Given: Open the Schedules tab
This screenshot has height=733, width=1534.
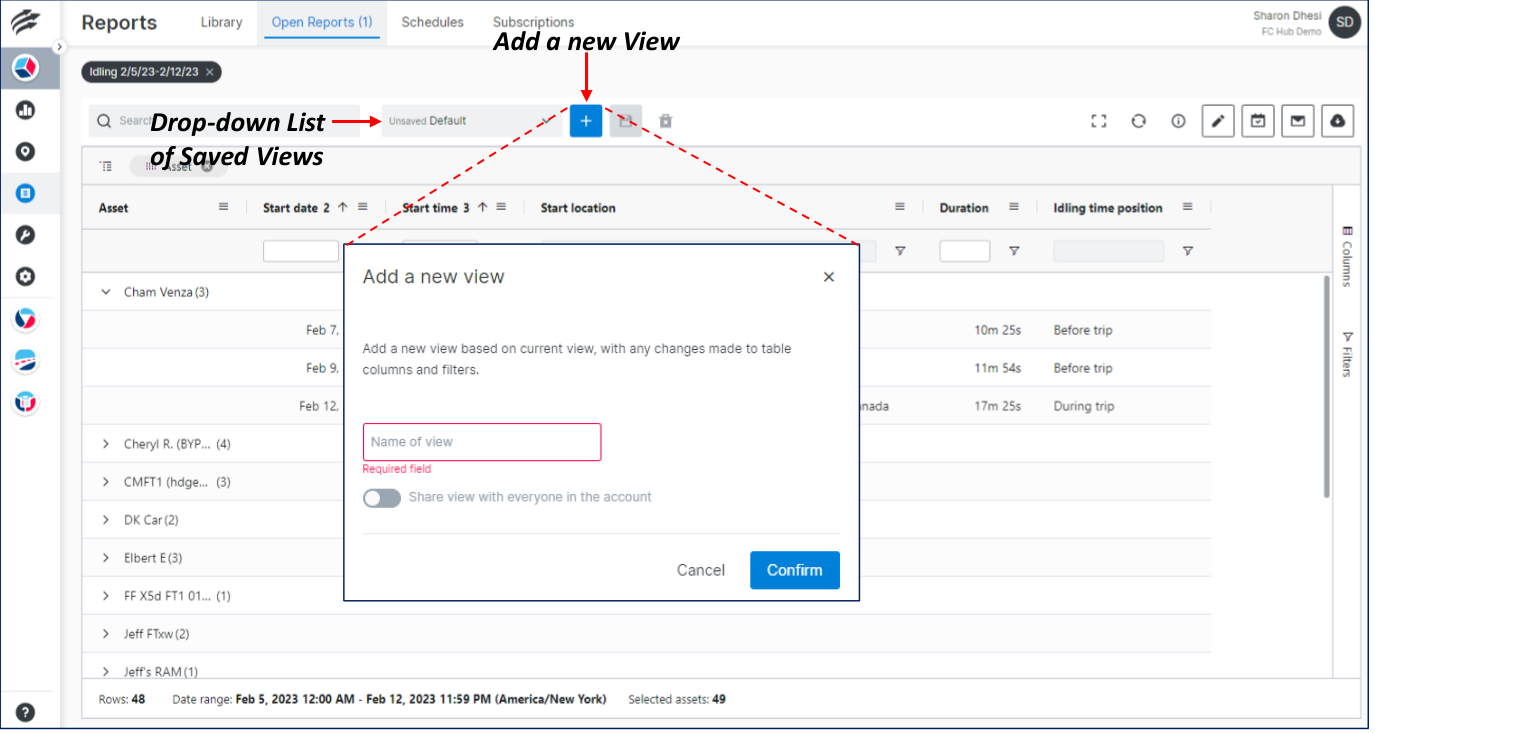Looking at the screenshot, I should tap(432, 22).
